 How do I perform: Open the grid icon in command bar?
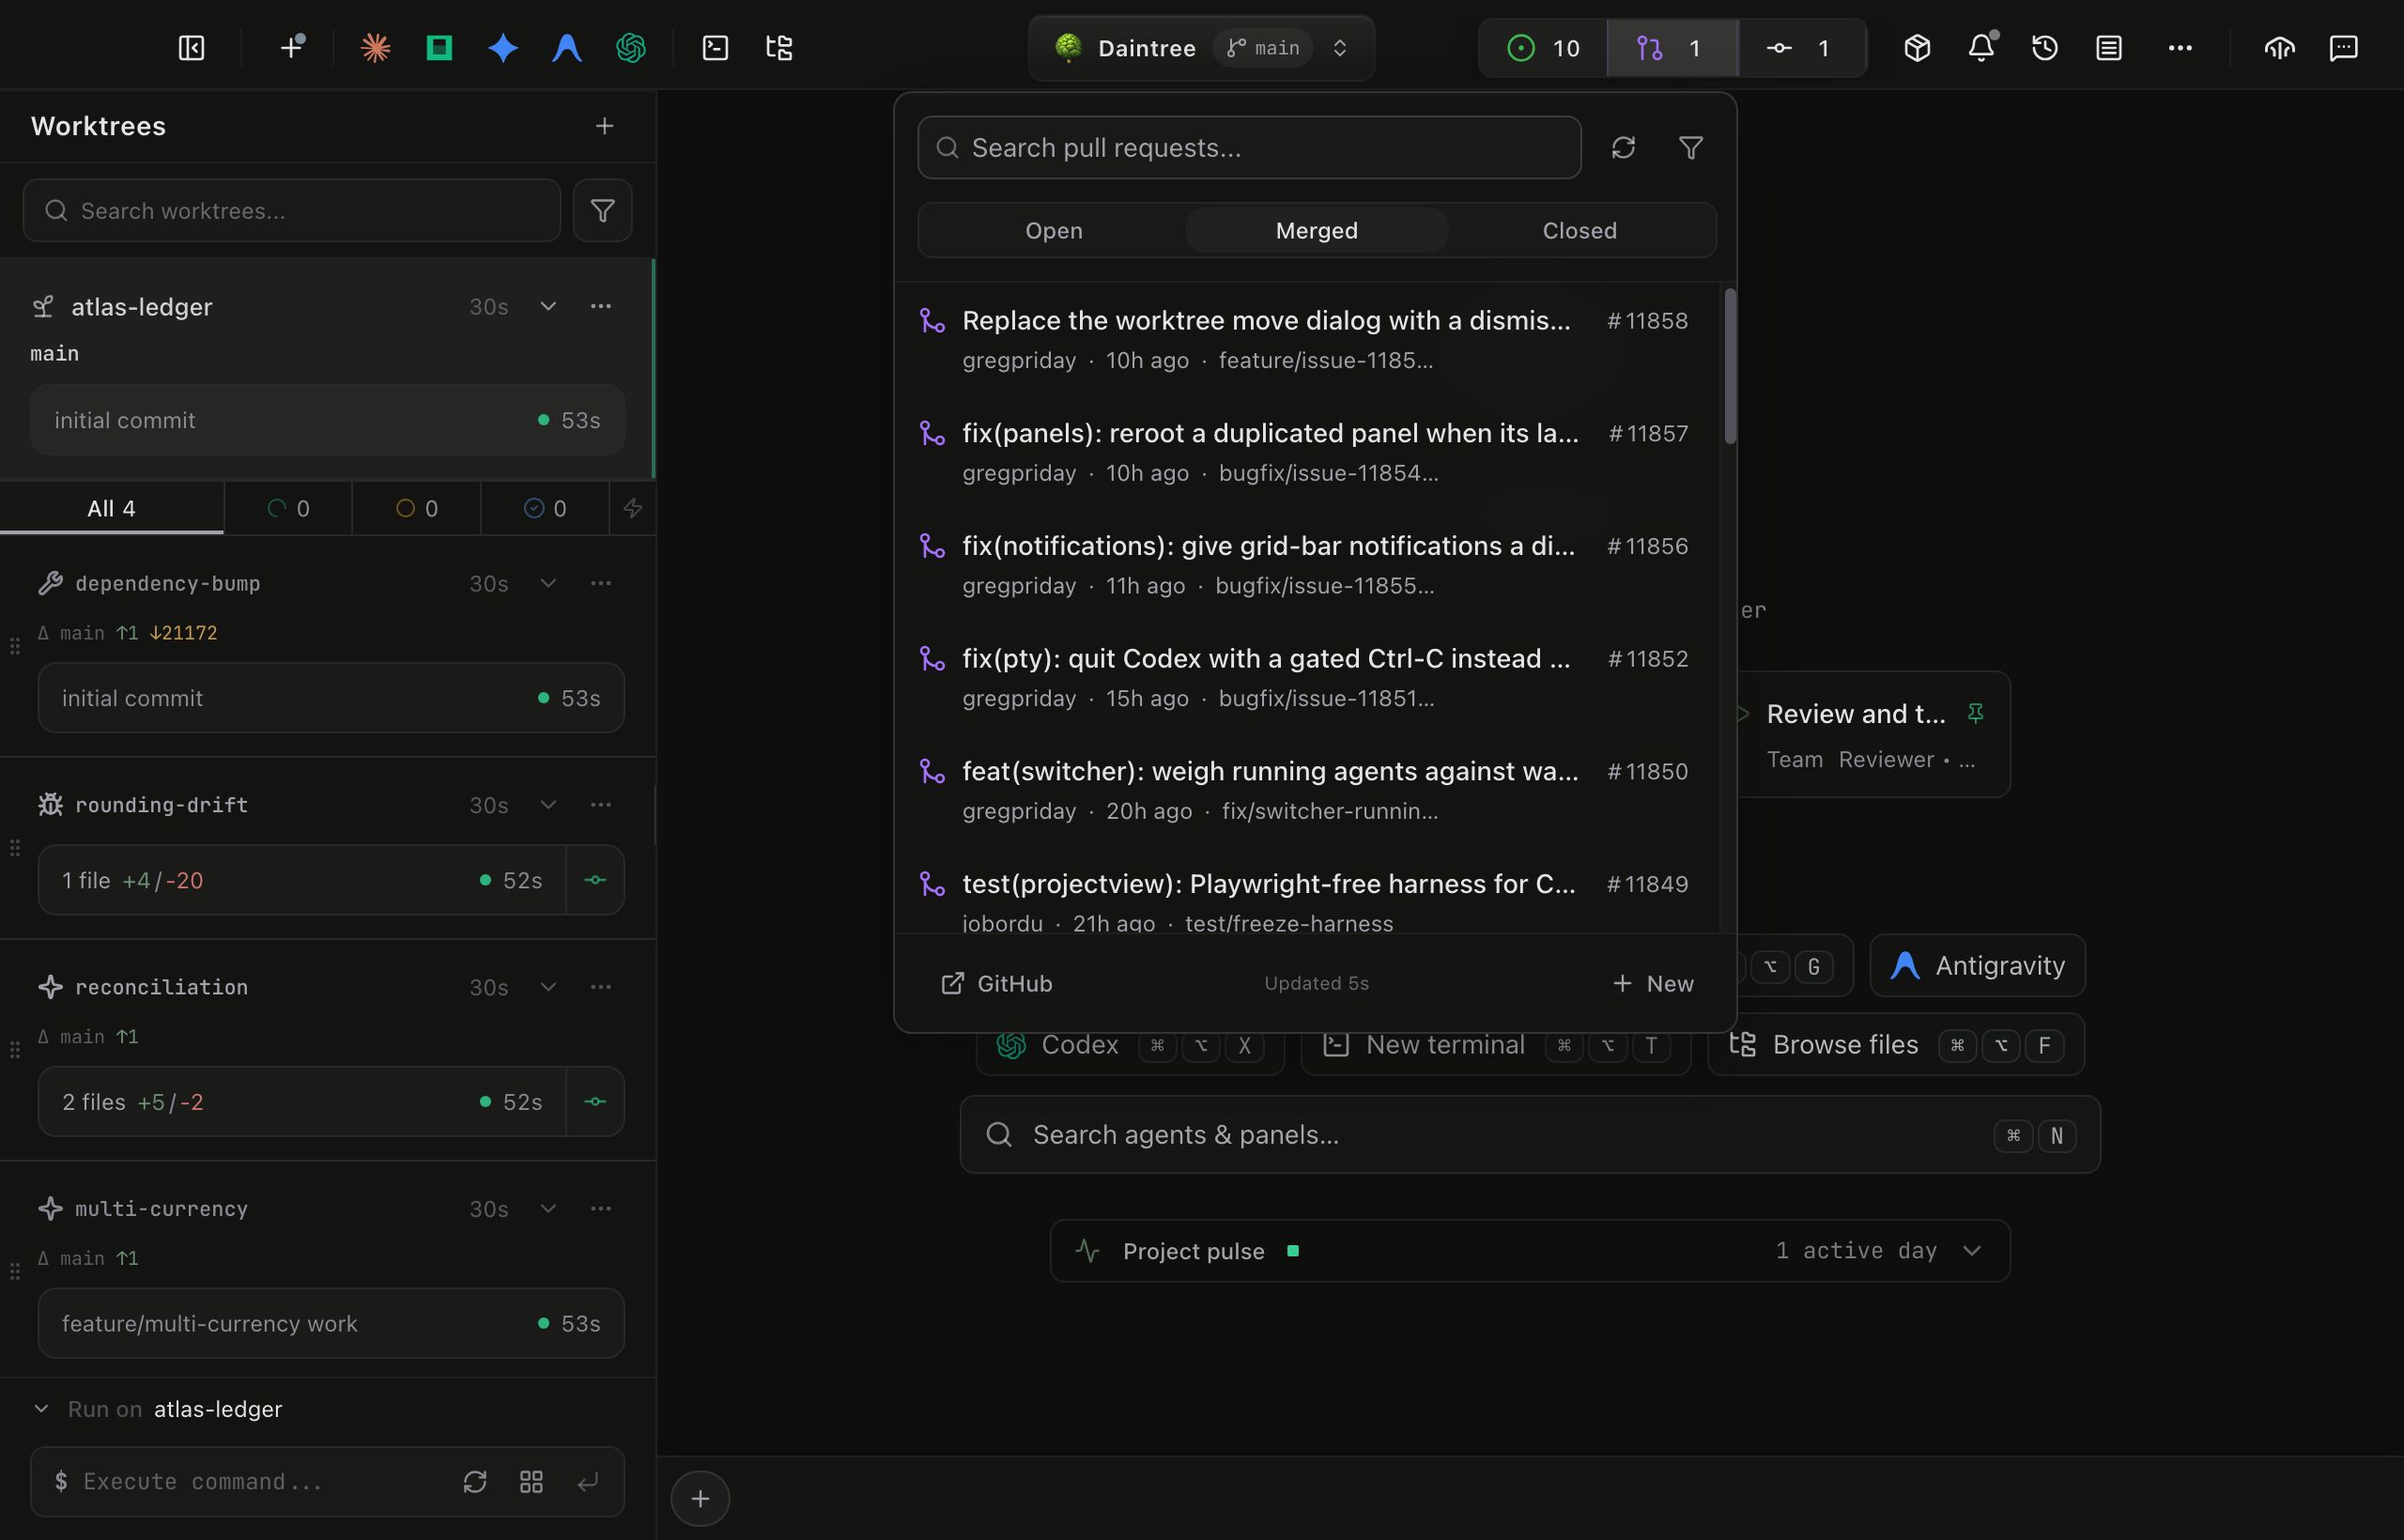point(531,1481)
